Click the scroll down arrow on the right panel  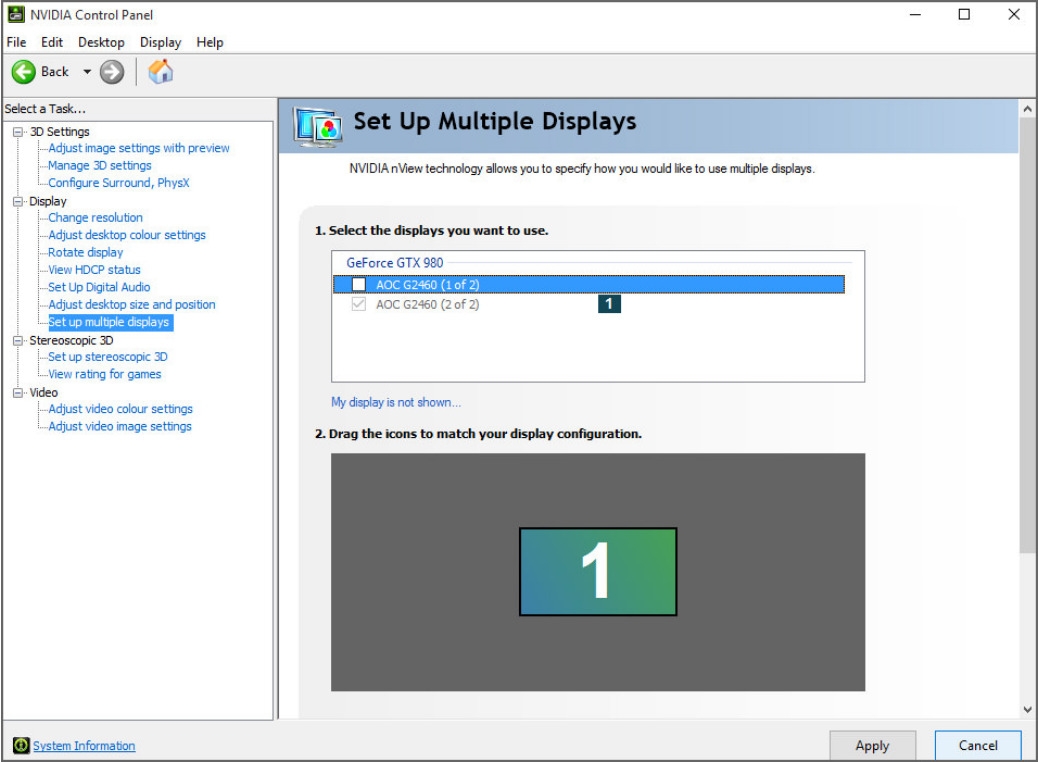(x=1027, y=709)
